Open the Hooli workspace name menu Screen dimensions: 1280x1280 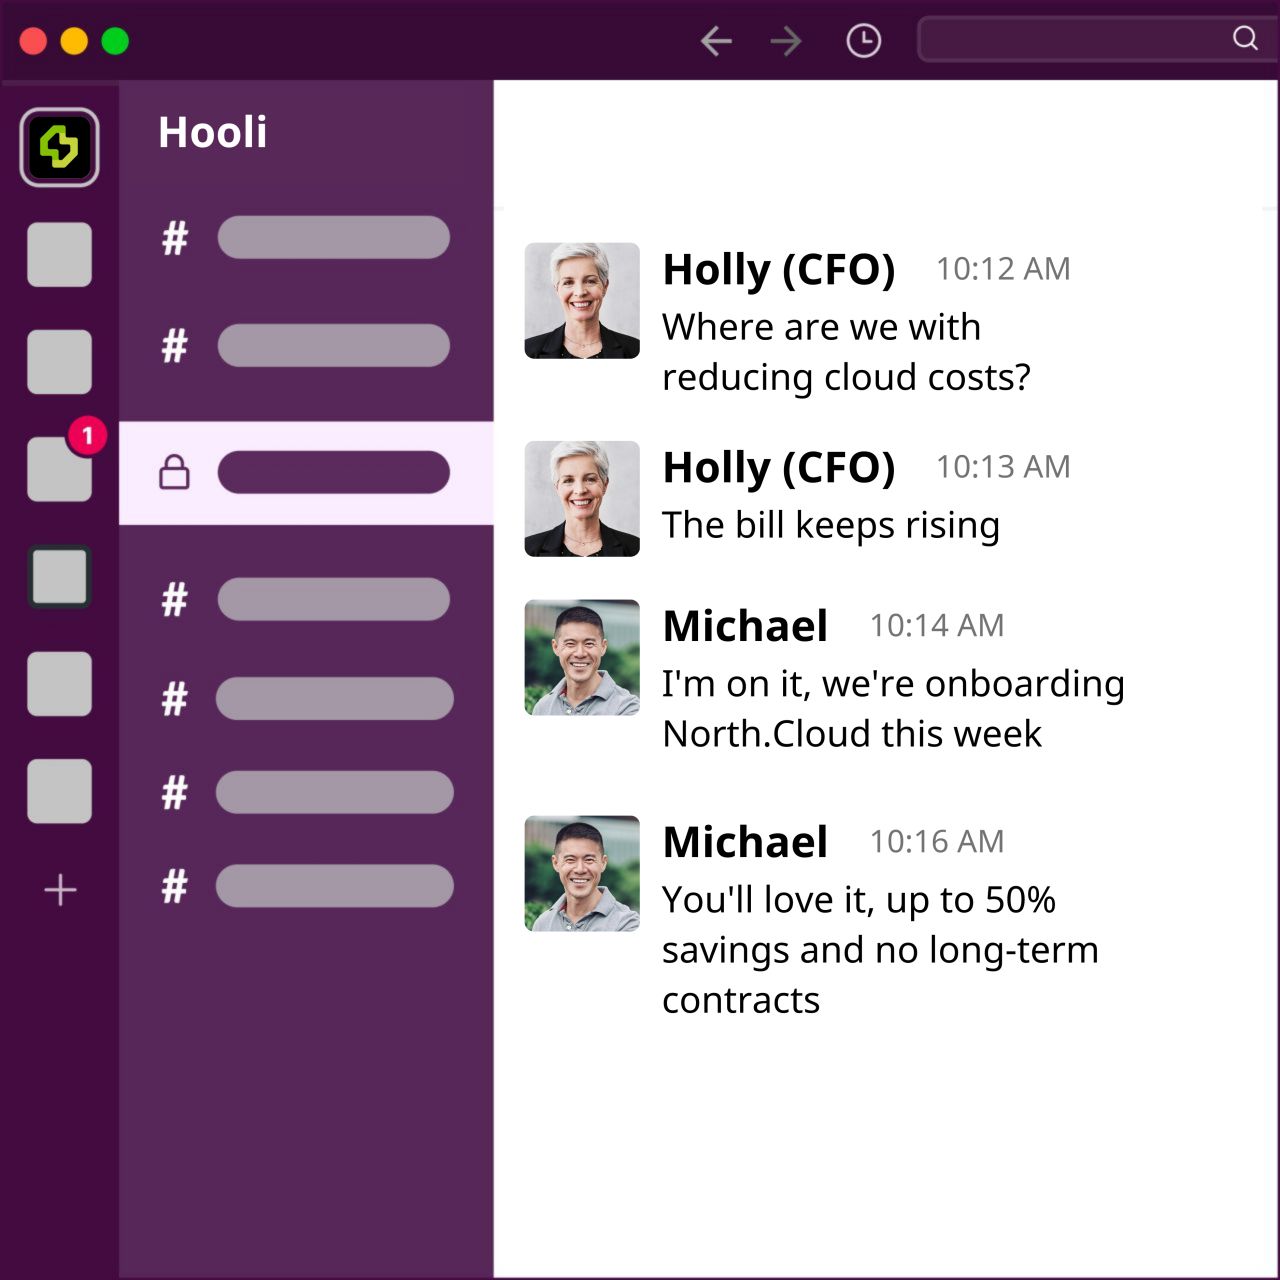pos(213,132)
